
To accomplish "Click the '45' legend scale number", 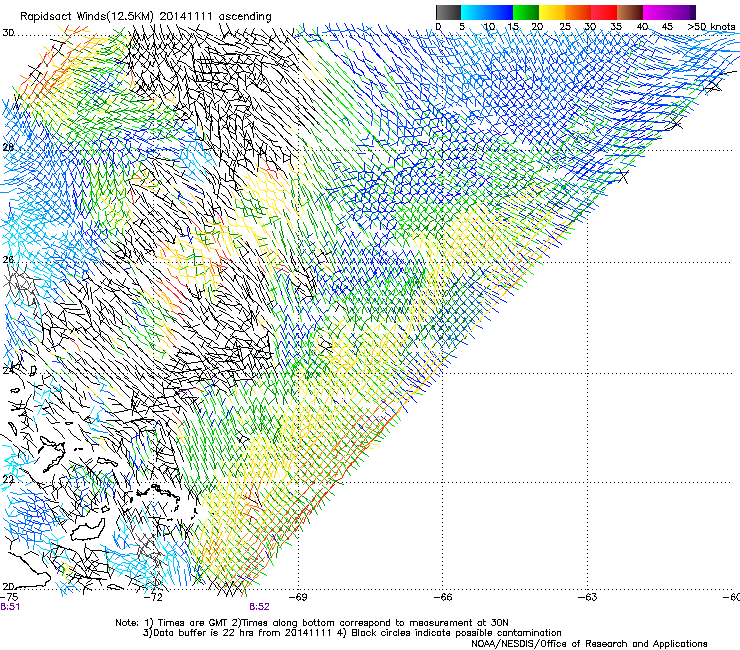I will coord(667,26).
